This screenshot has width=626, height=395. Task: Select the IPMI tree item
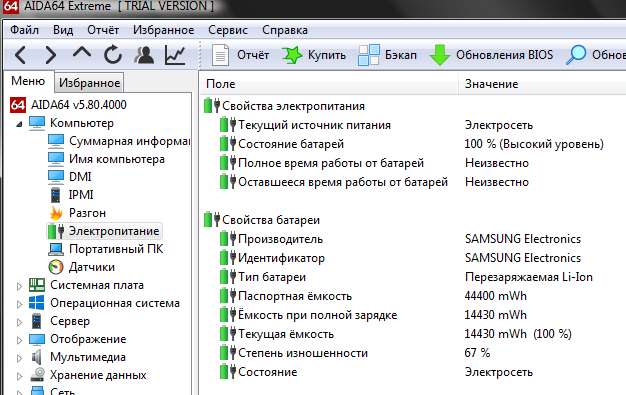pos(71,195)
